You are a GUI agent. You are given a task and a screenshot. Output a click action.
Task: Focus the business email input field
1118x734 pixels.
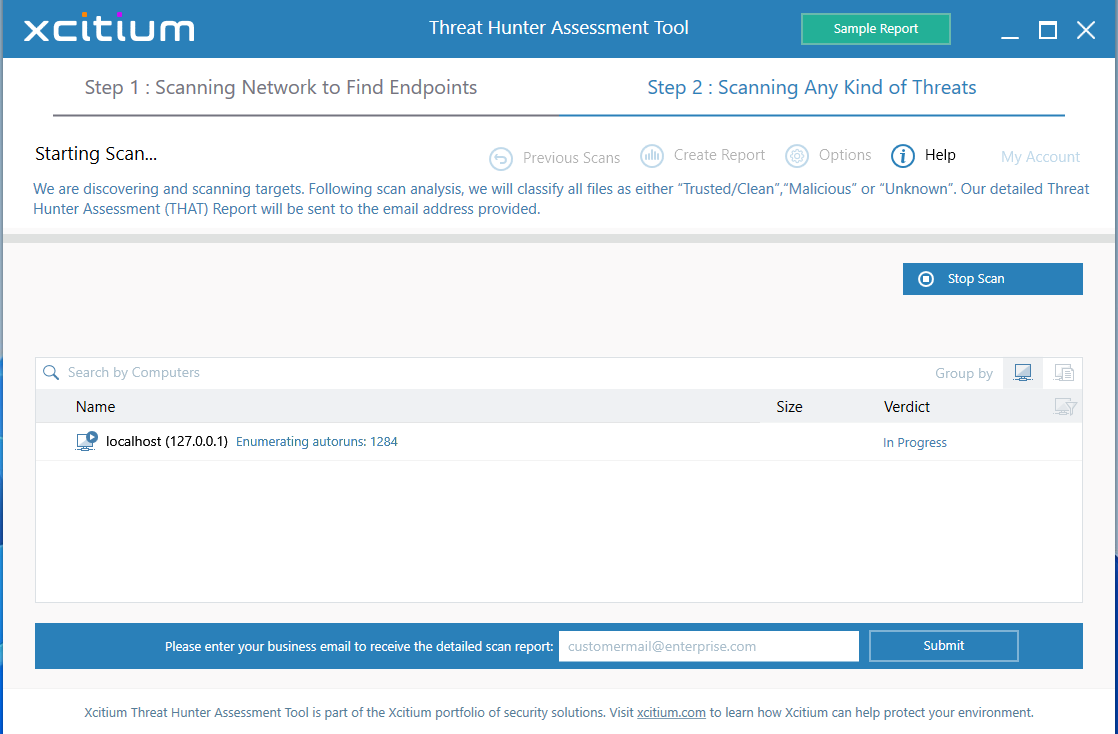709,646
